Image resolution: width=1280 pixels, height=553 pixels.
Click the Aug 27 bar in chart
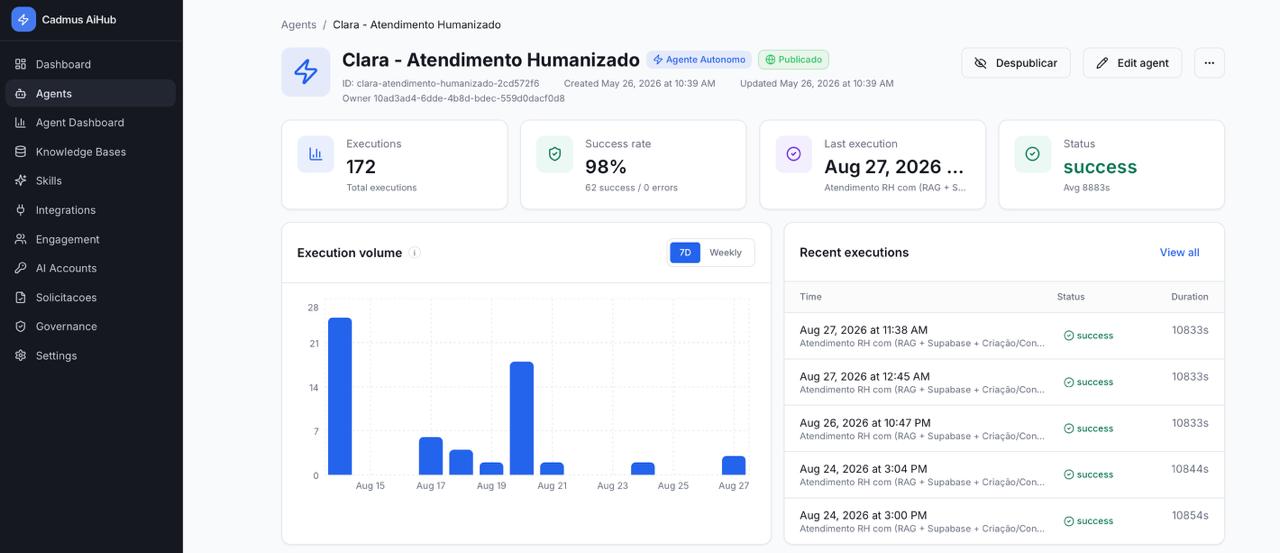pos(734,465)
